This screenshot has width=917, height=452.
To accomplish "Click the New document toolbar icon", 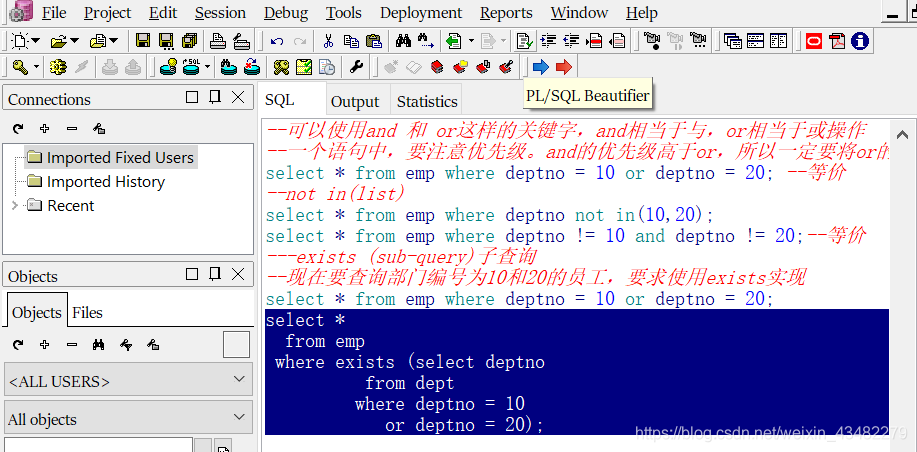I will click(x=20, y=41).
